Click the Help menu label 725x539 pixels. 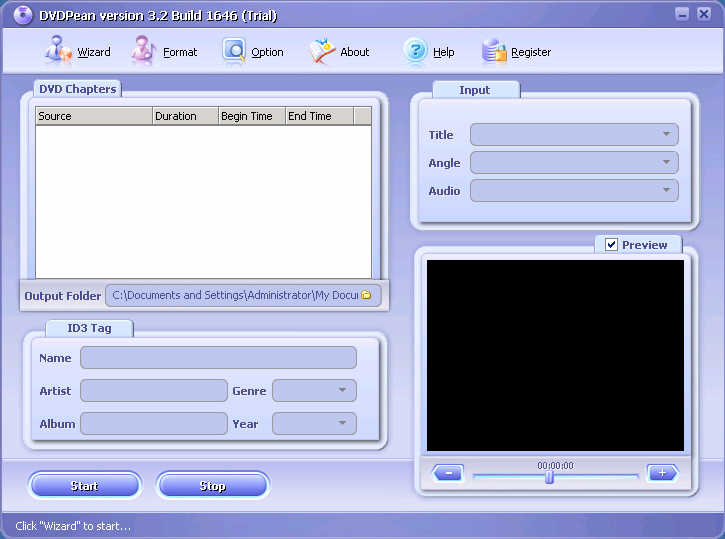click(x=444, y=52)
